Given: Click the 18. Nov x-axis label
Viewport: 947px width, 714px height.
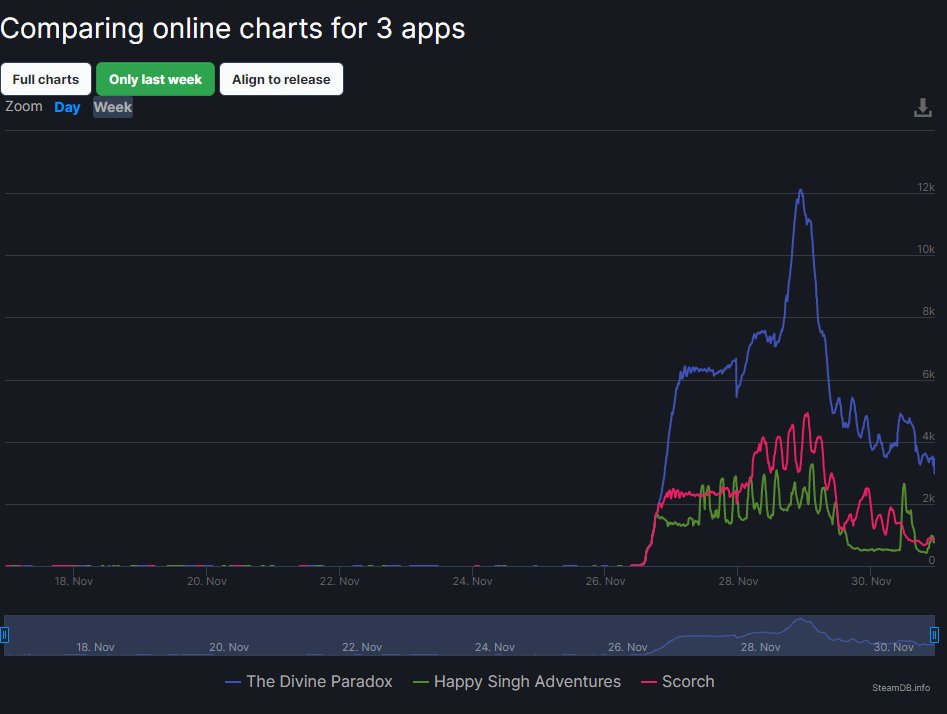Looking at the screenshot, I should (x=74, y=581).
